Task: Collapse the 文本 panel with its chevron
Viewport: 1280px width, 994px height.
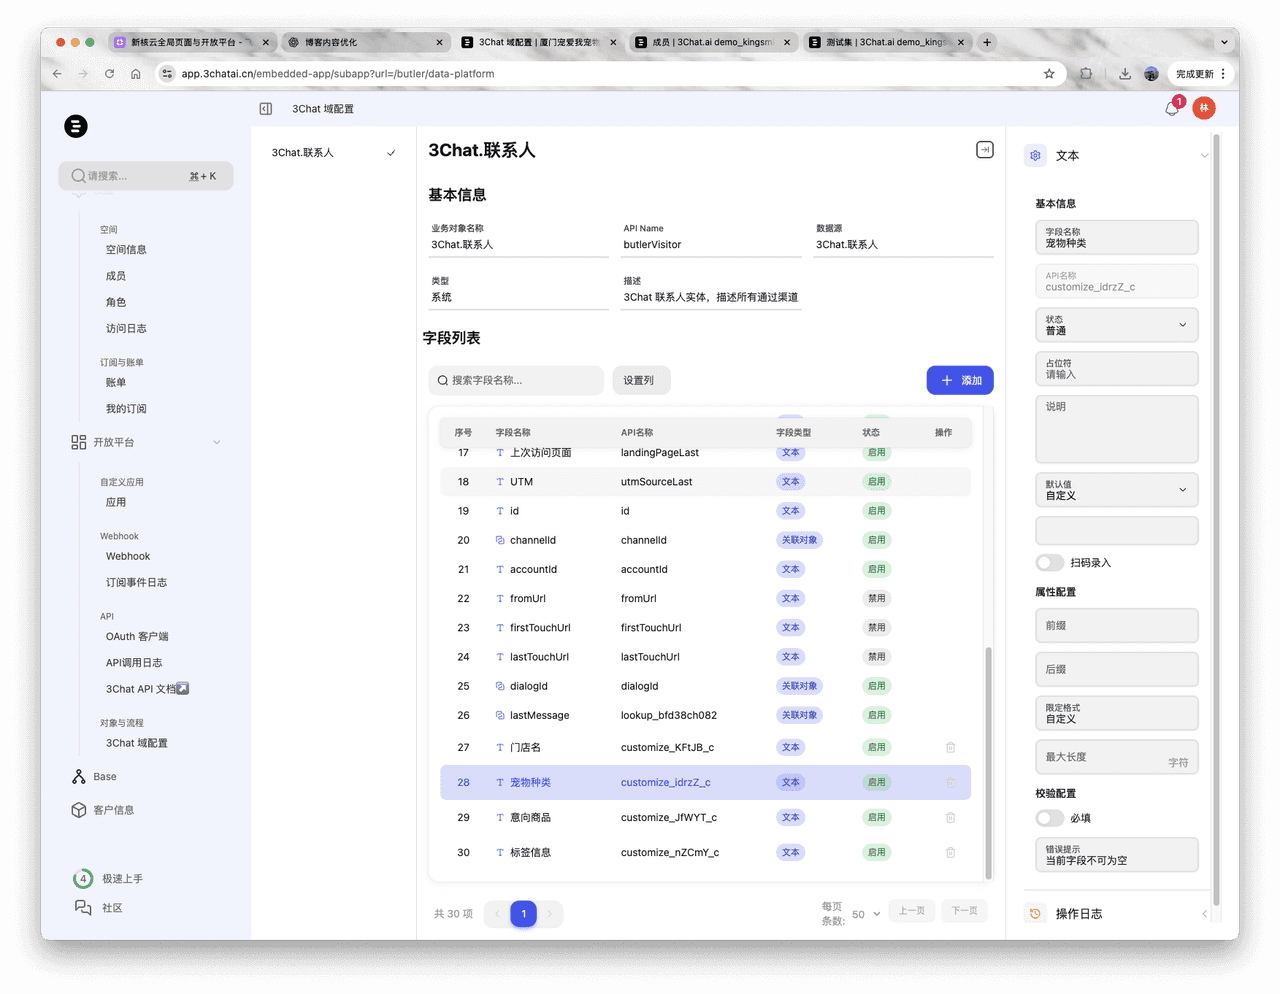Action: click(1204, 156)
